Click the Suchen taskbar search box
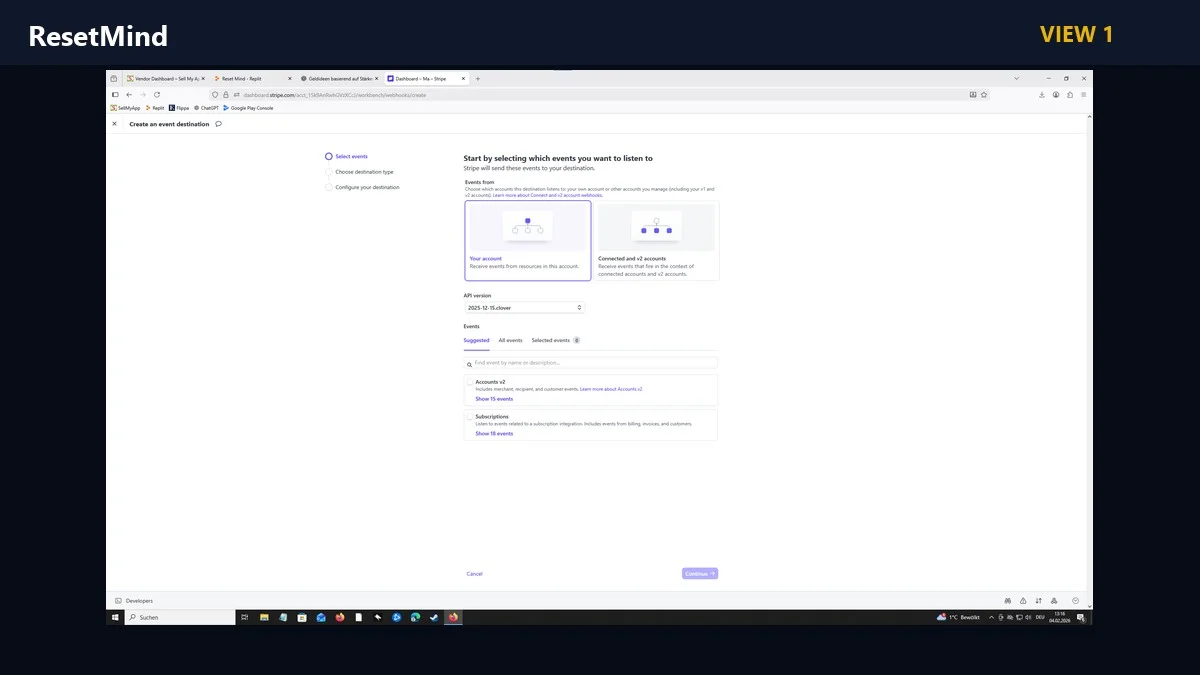The image size is (1200, 675). (x=179, y=618)
